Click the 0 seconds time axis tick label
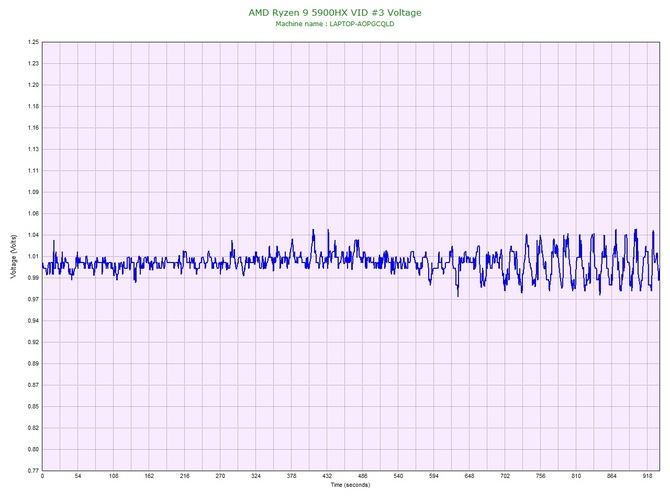 click(x=42, y=476)
